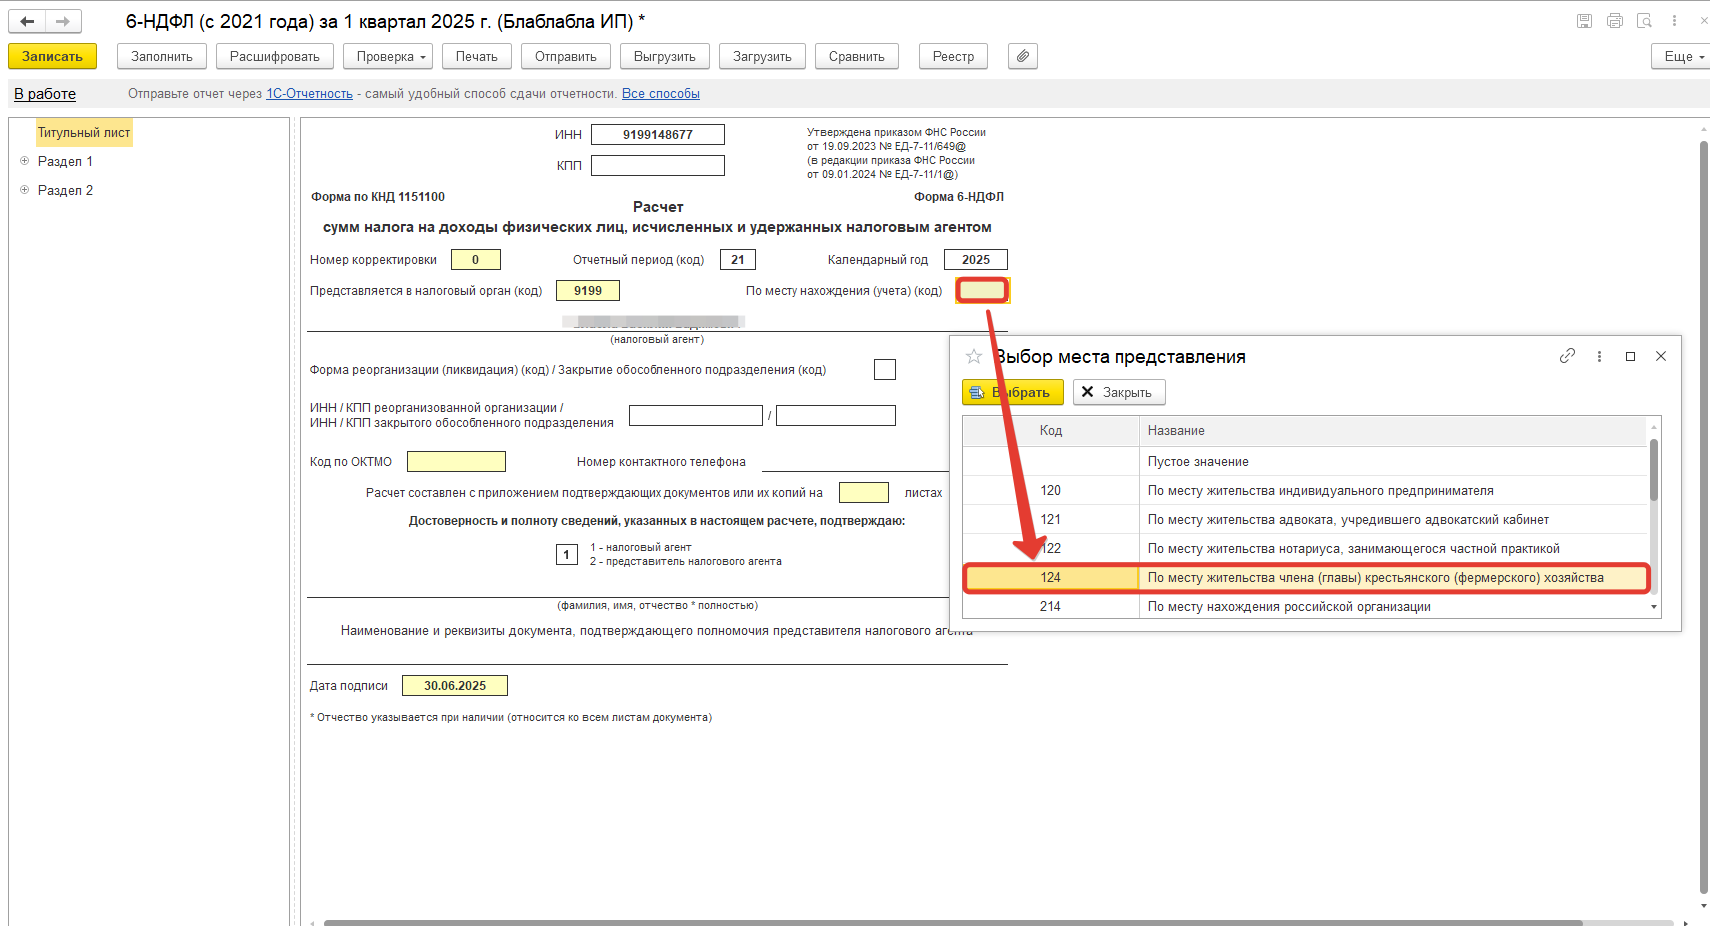The image size is (1710, 926).
Task: Copy link using the chain icon in the dialog
Action: [1567, 356]
